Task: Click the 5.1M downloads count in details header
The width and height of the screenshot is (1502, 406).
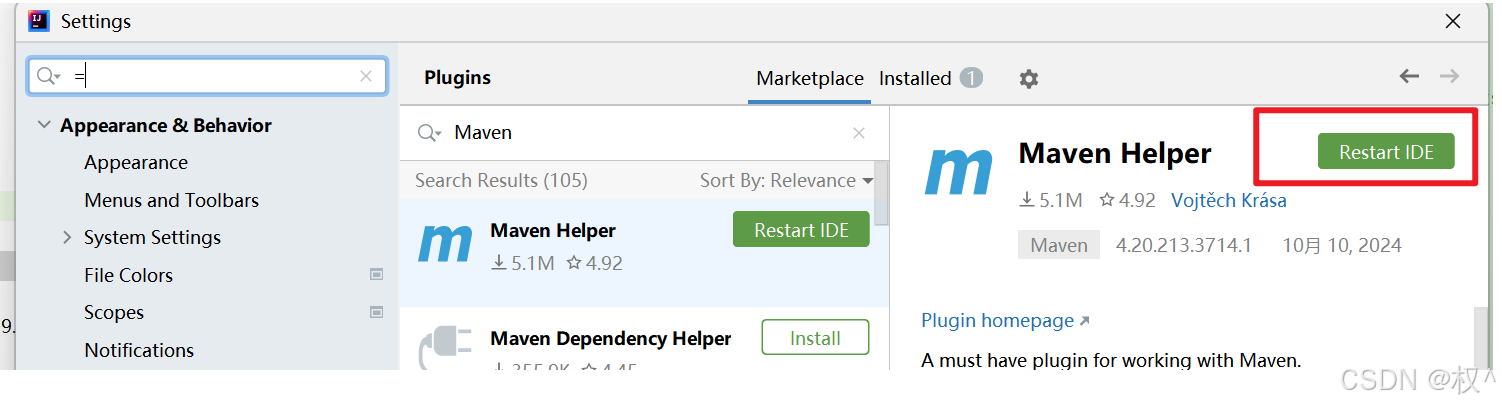Action: point(1050,200)
